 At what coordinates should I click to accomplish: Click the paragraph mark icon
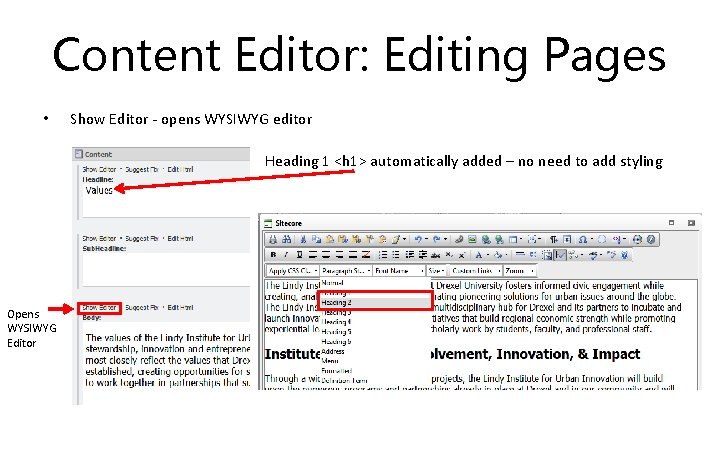coord(554,239)
